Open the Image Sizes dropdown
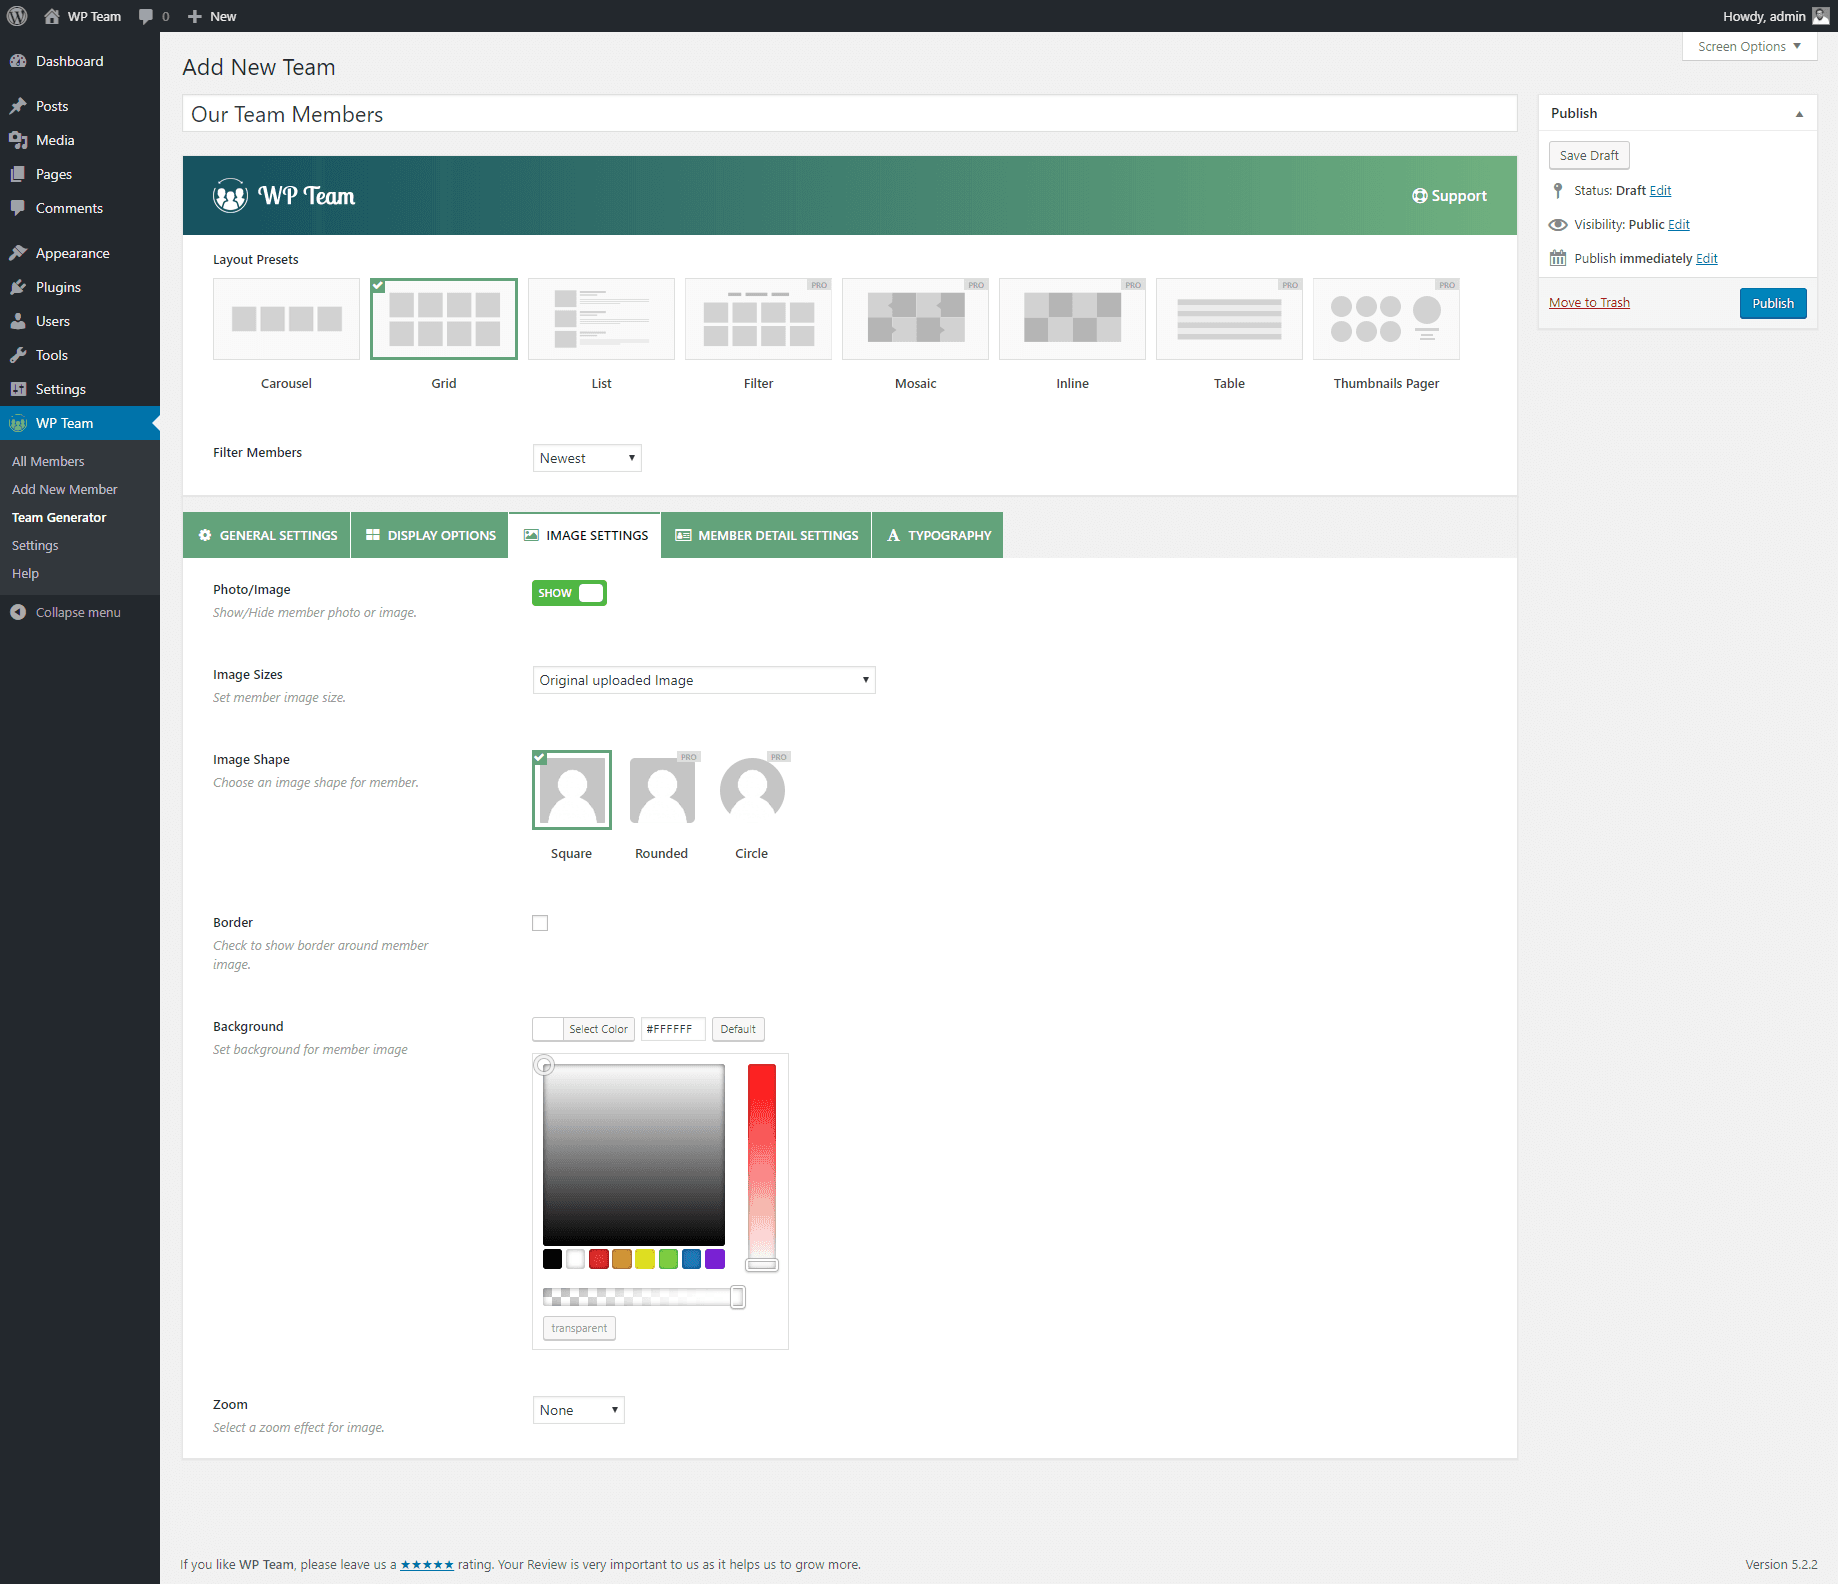This screenshot has height=1584, width=1838. (704, 680)
